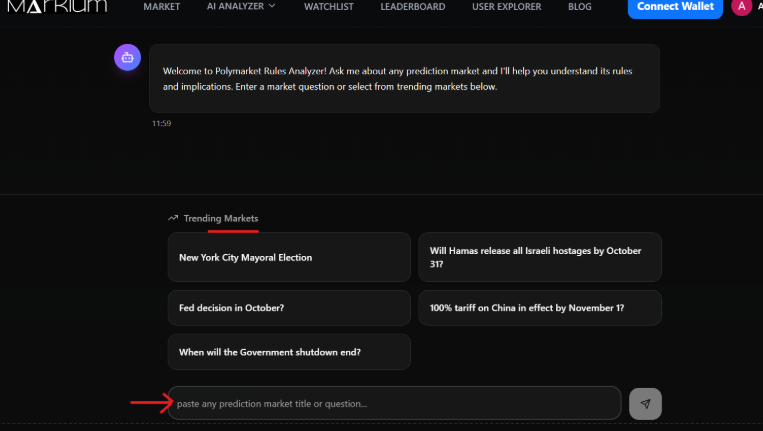This screenshot has width=763, height=431.
Task: Choose the Hamas release Israeli hostages market
Action: (540, 257)
